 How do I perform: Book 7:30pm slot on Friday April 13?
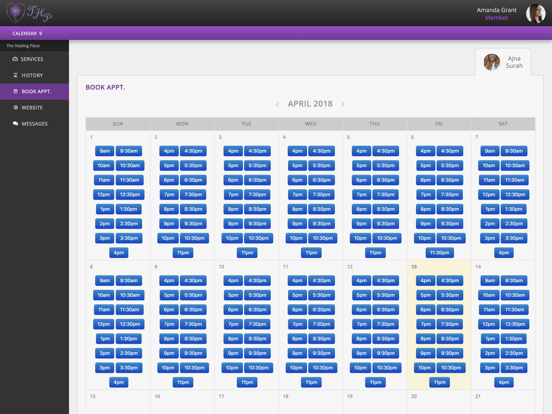tap(450, 324)
